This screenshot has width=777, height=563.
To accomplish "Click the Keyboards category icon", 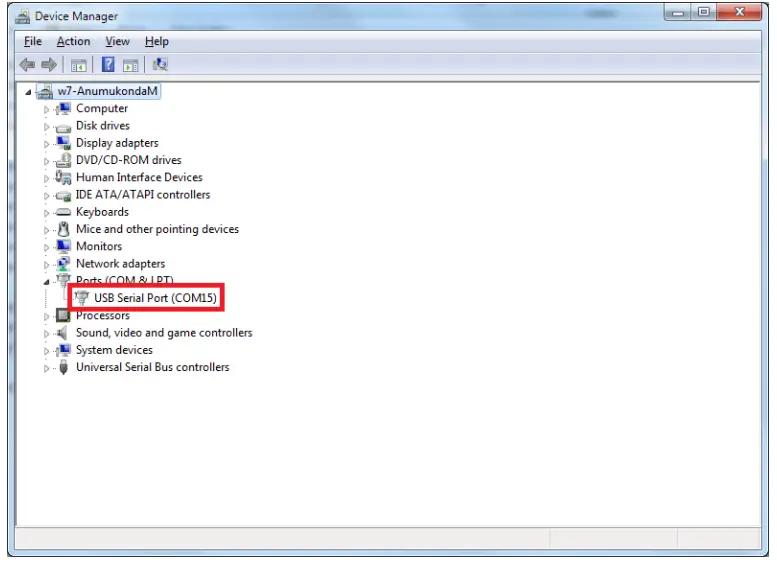I will (63, 212).
